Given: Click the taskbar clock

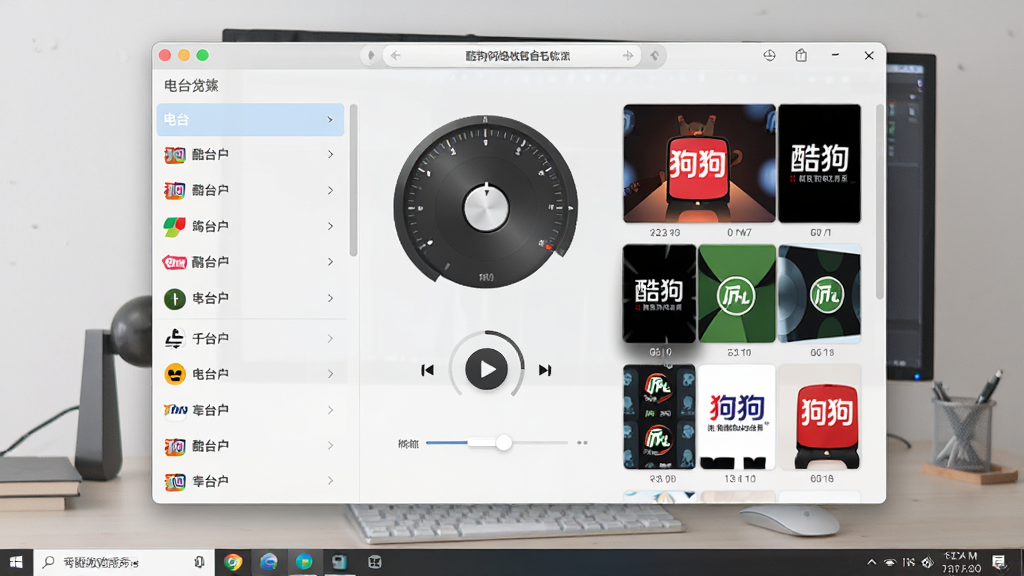Looking at the screenshot, I should click(961, 562).
